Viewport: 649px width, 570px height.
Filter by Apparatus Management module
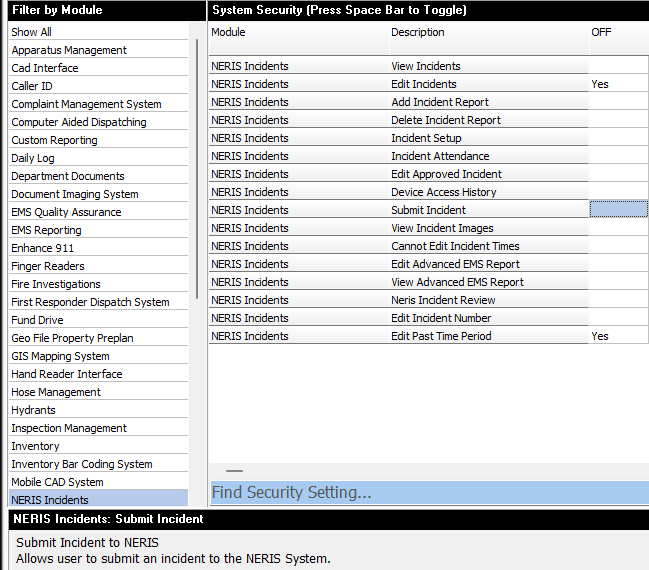[99, 50]
